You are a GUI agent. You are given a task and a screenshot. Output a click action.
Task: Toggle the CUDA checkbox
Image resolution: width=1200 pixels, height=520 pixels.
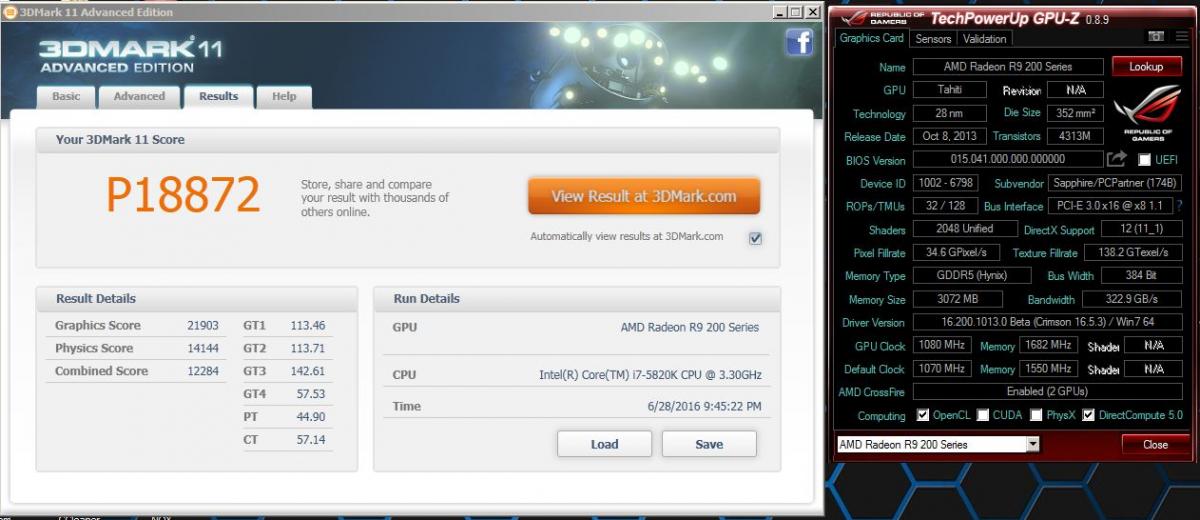click(x=984, y=415)
